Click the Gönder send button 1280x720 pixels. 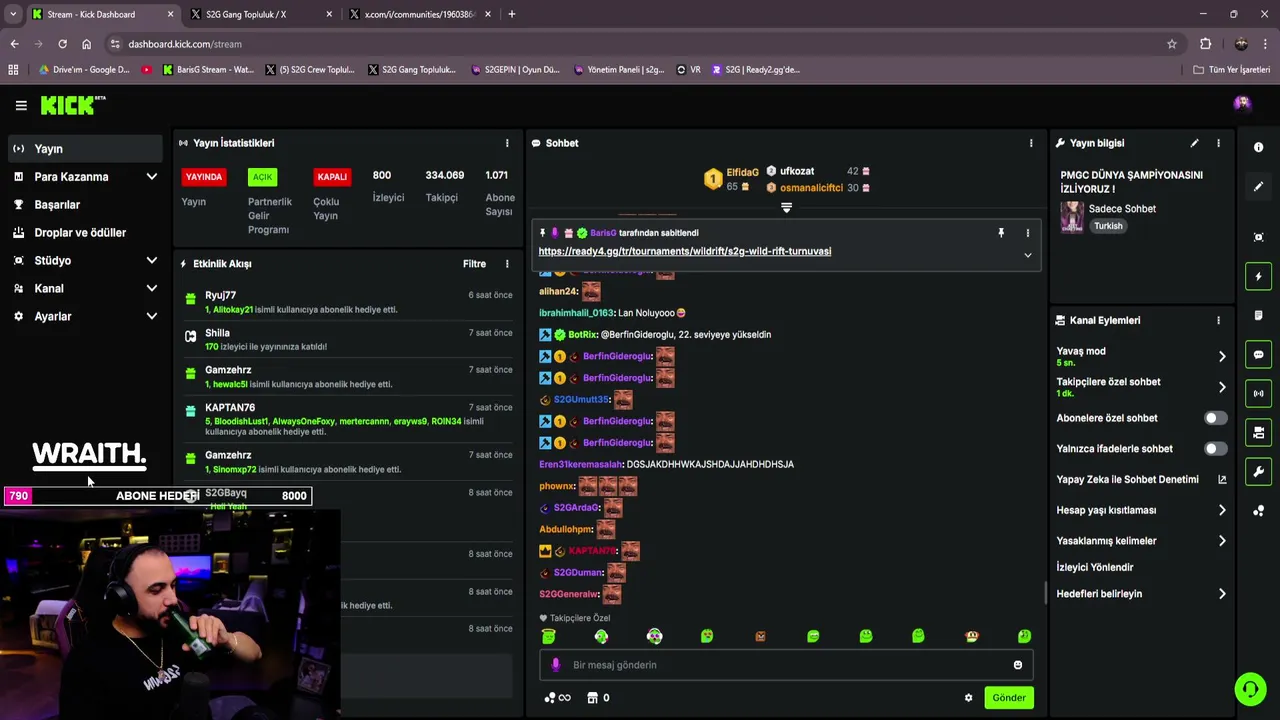click(x=1008, y=698)
